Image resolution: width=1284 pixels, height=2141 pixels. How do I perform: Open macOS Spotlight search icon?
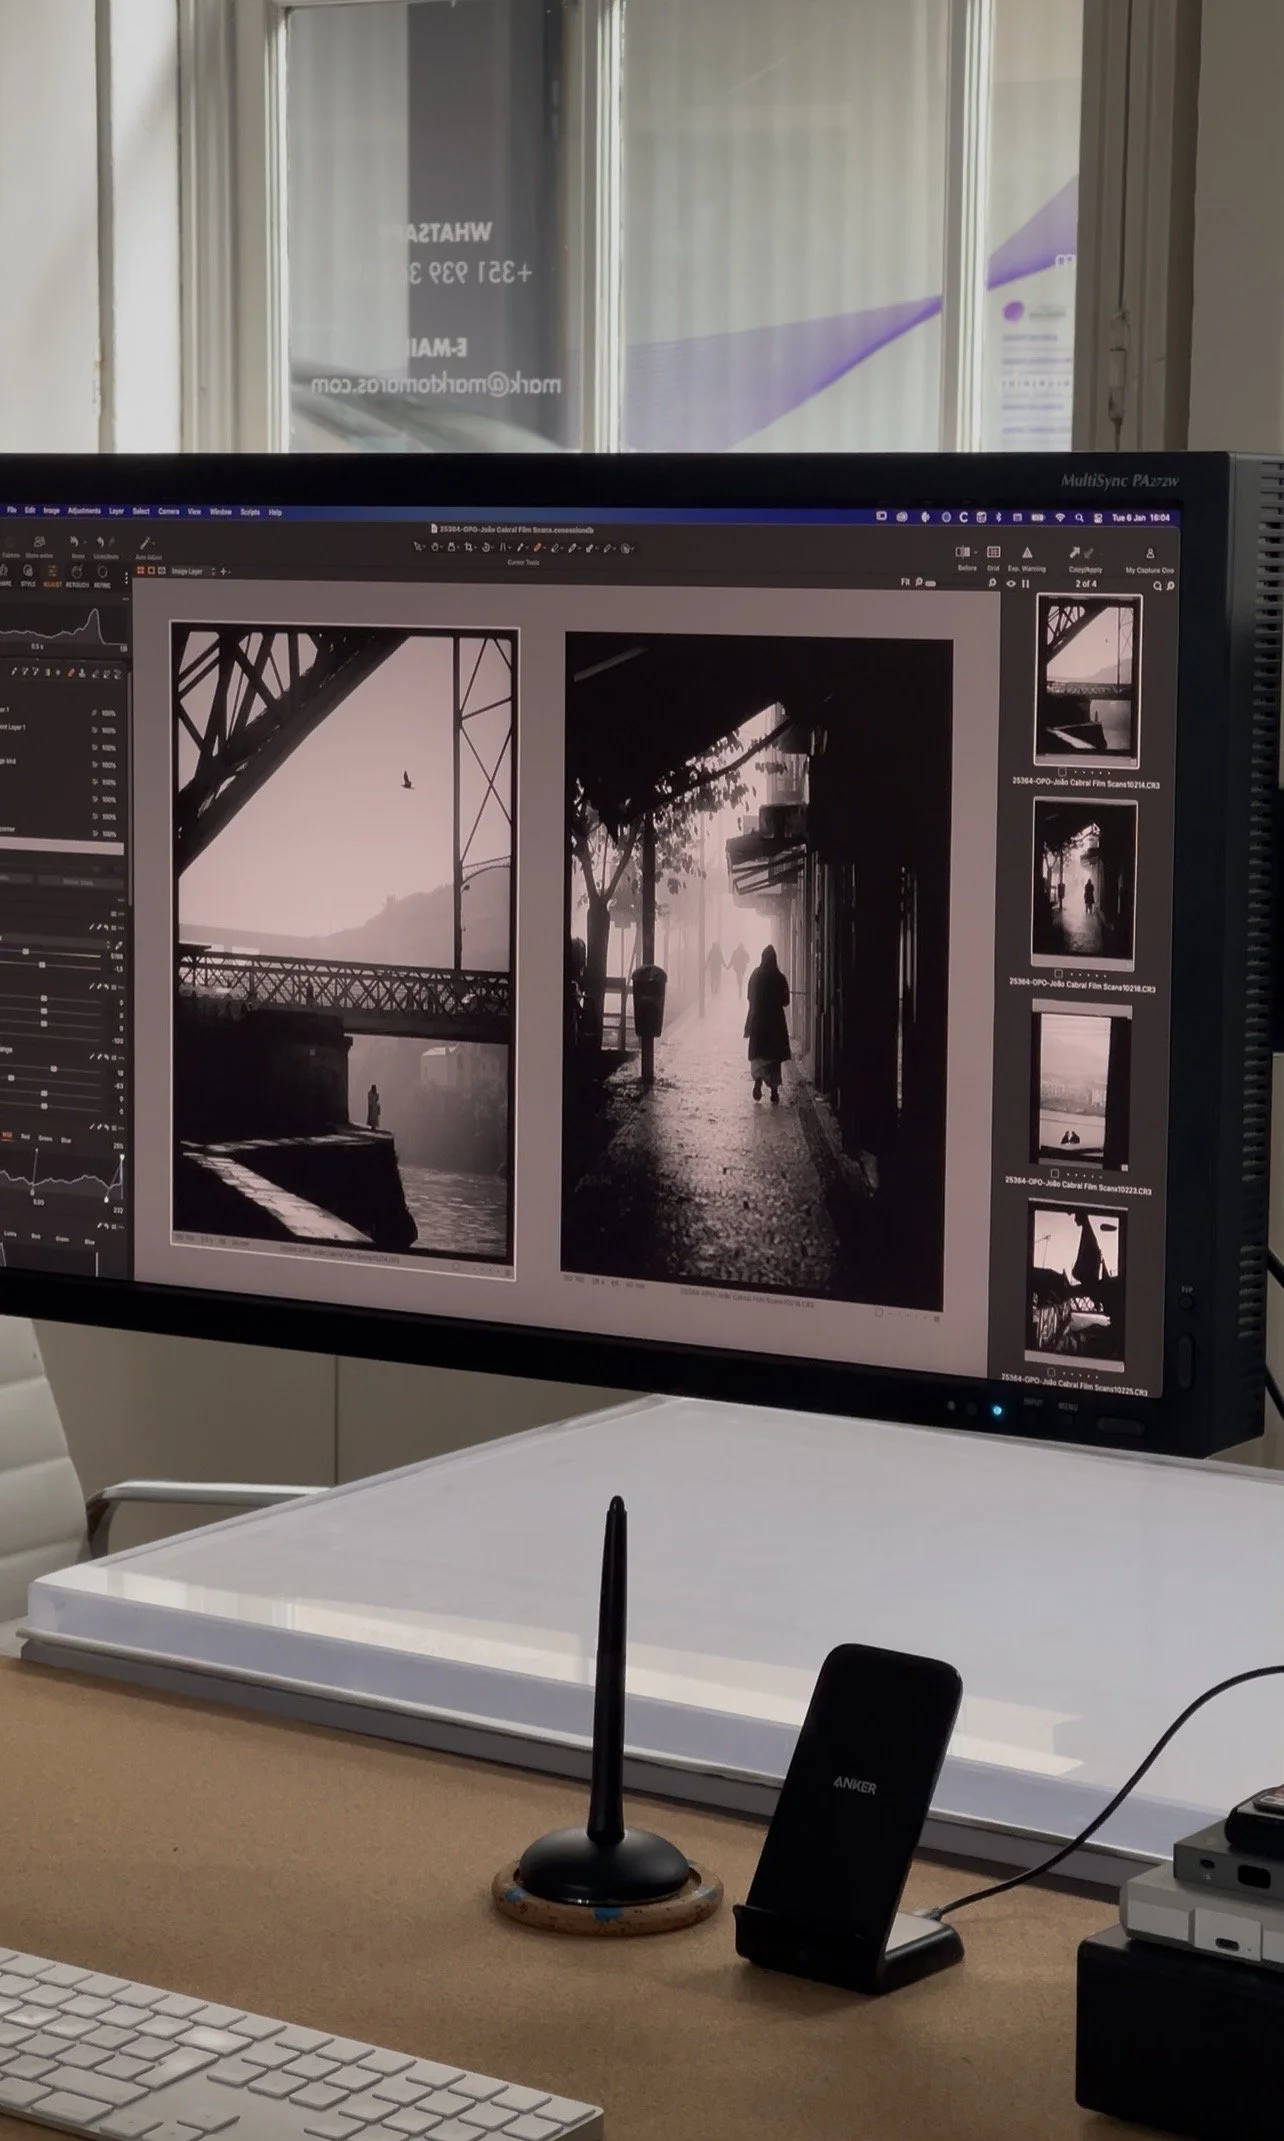point(1079,518)
